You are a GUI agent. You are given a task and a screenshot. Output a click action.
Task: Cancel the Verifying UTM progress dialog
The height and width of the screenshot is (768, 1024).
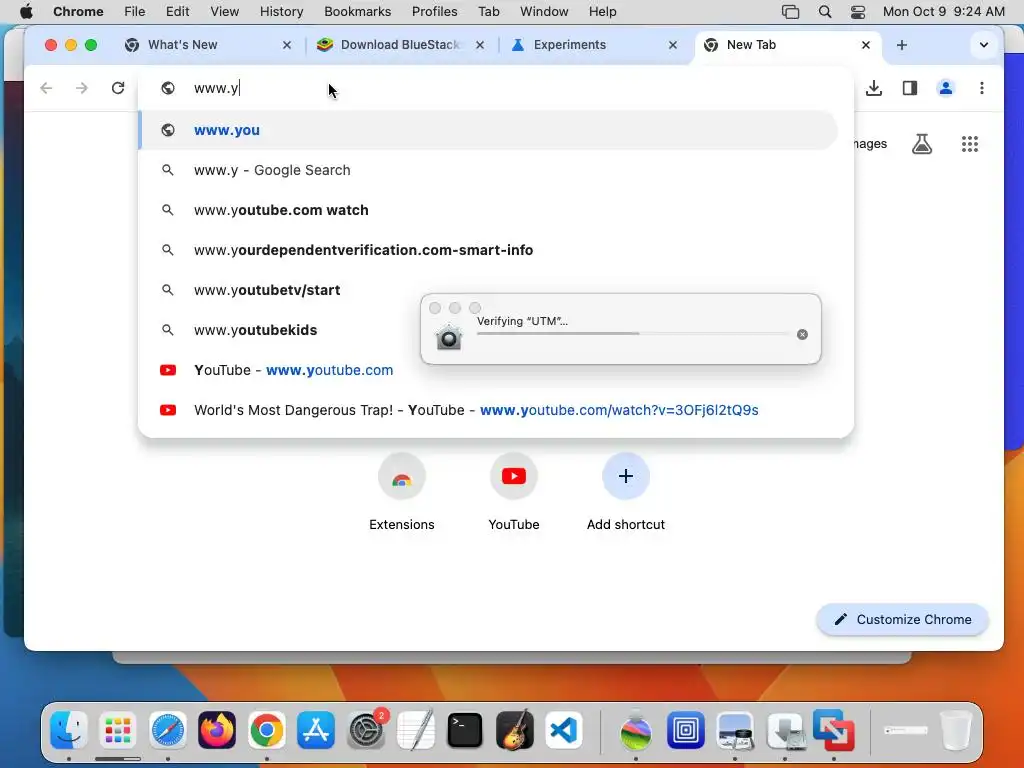coord(802,334)
